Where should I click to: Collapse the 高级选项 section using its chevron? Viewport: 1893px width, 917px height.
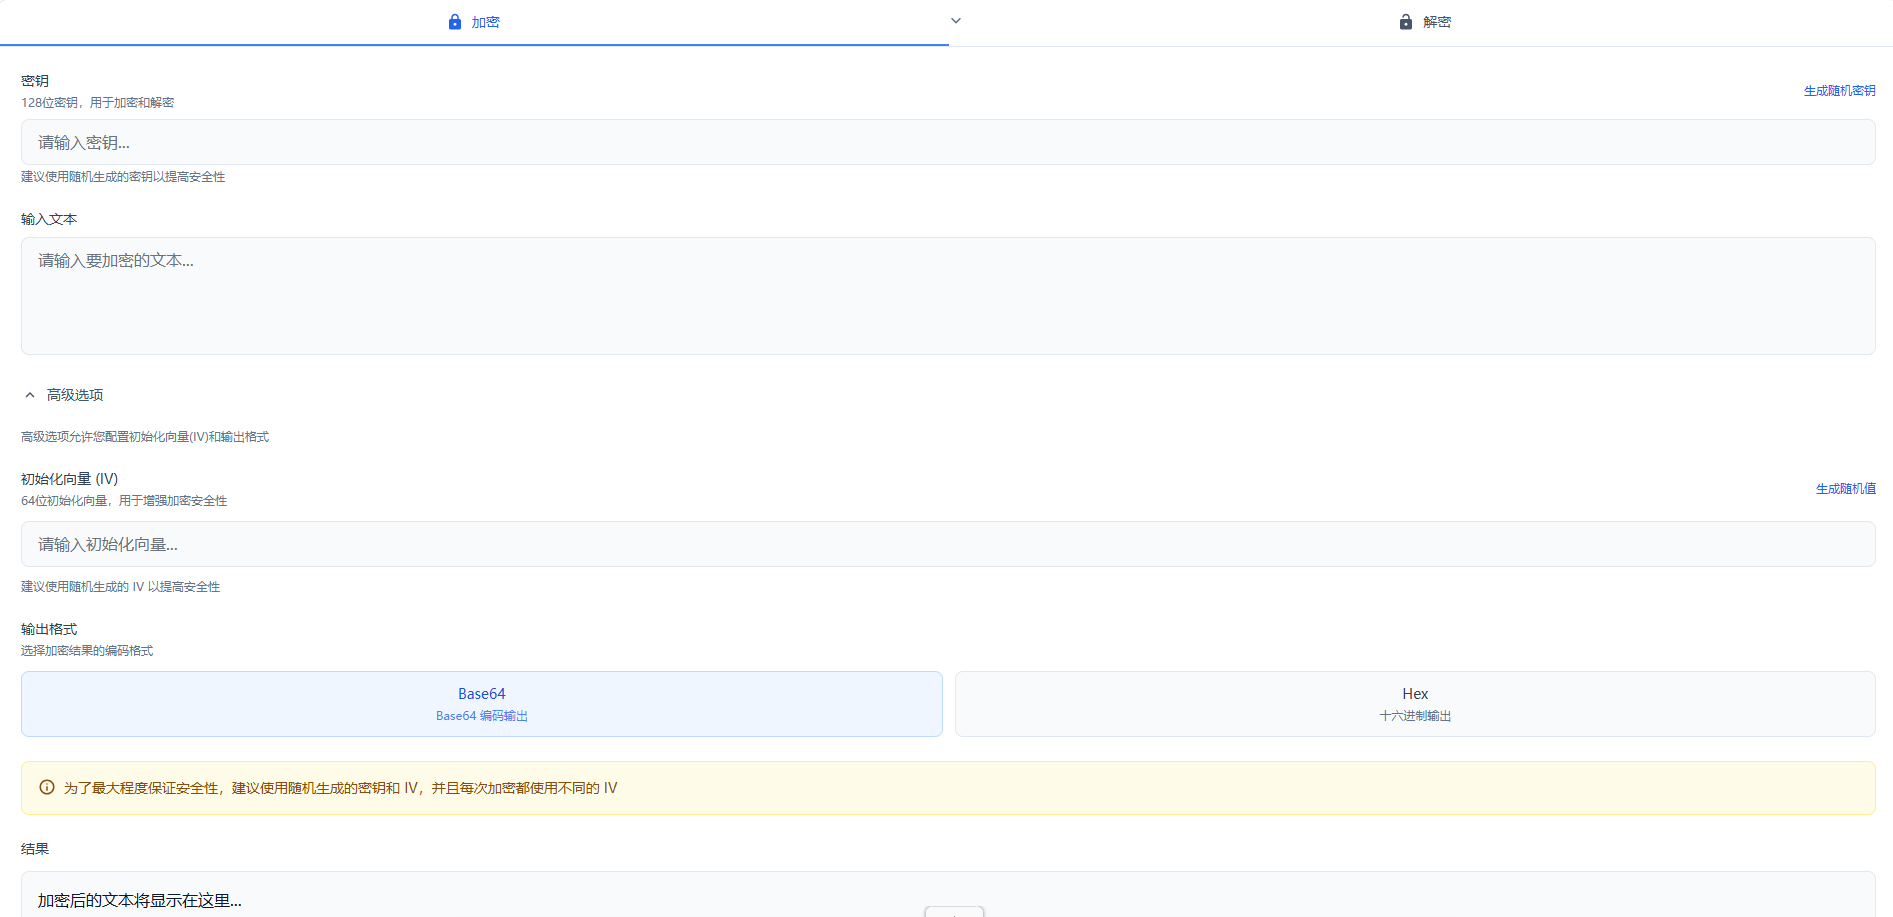point(30,395)
